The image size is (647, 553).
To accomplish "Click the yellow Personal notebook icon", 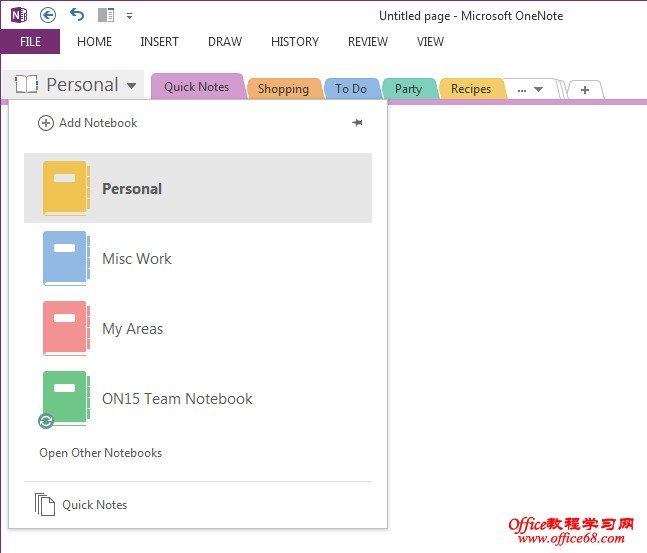I will tap(66, 188).
